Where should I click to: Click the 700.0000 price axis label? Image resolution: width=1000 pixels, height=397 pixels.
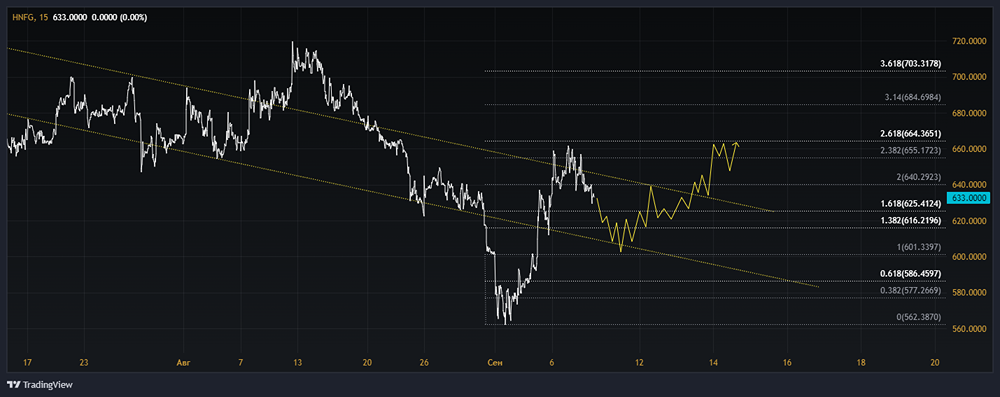(x=969, y=77)
